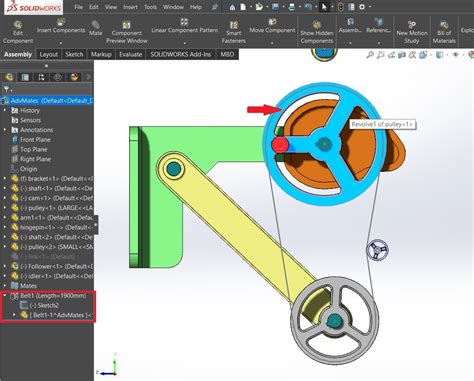Image resolution: width=474 pixels, height=381 pixels.
Task: Open the Move Component dropdown arrow
Action: (x=272, y=43)
